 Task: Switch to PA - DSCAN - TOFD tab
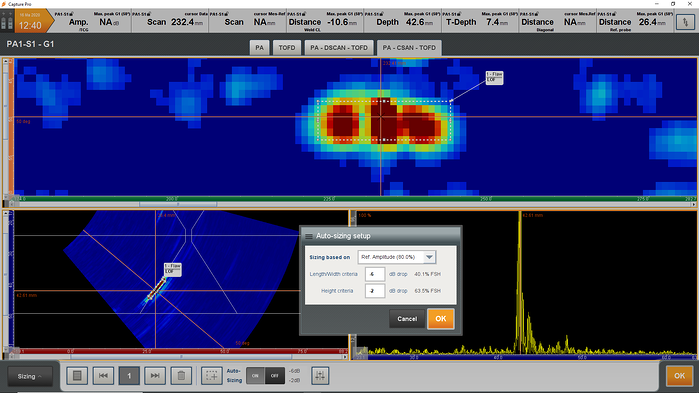point(339,48)
